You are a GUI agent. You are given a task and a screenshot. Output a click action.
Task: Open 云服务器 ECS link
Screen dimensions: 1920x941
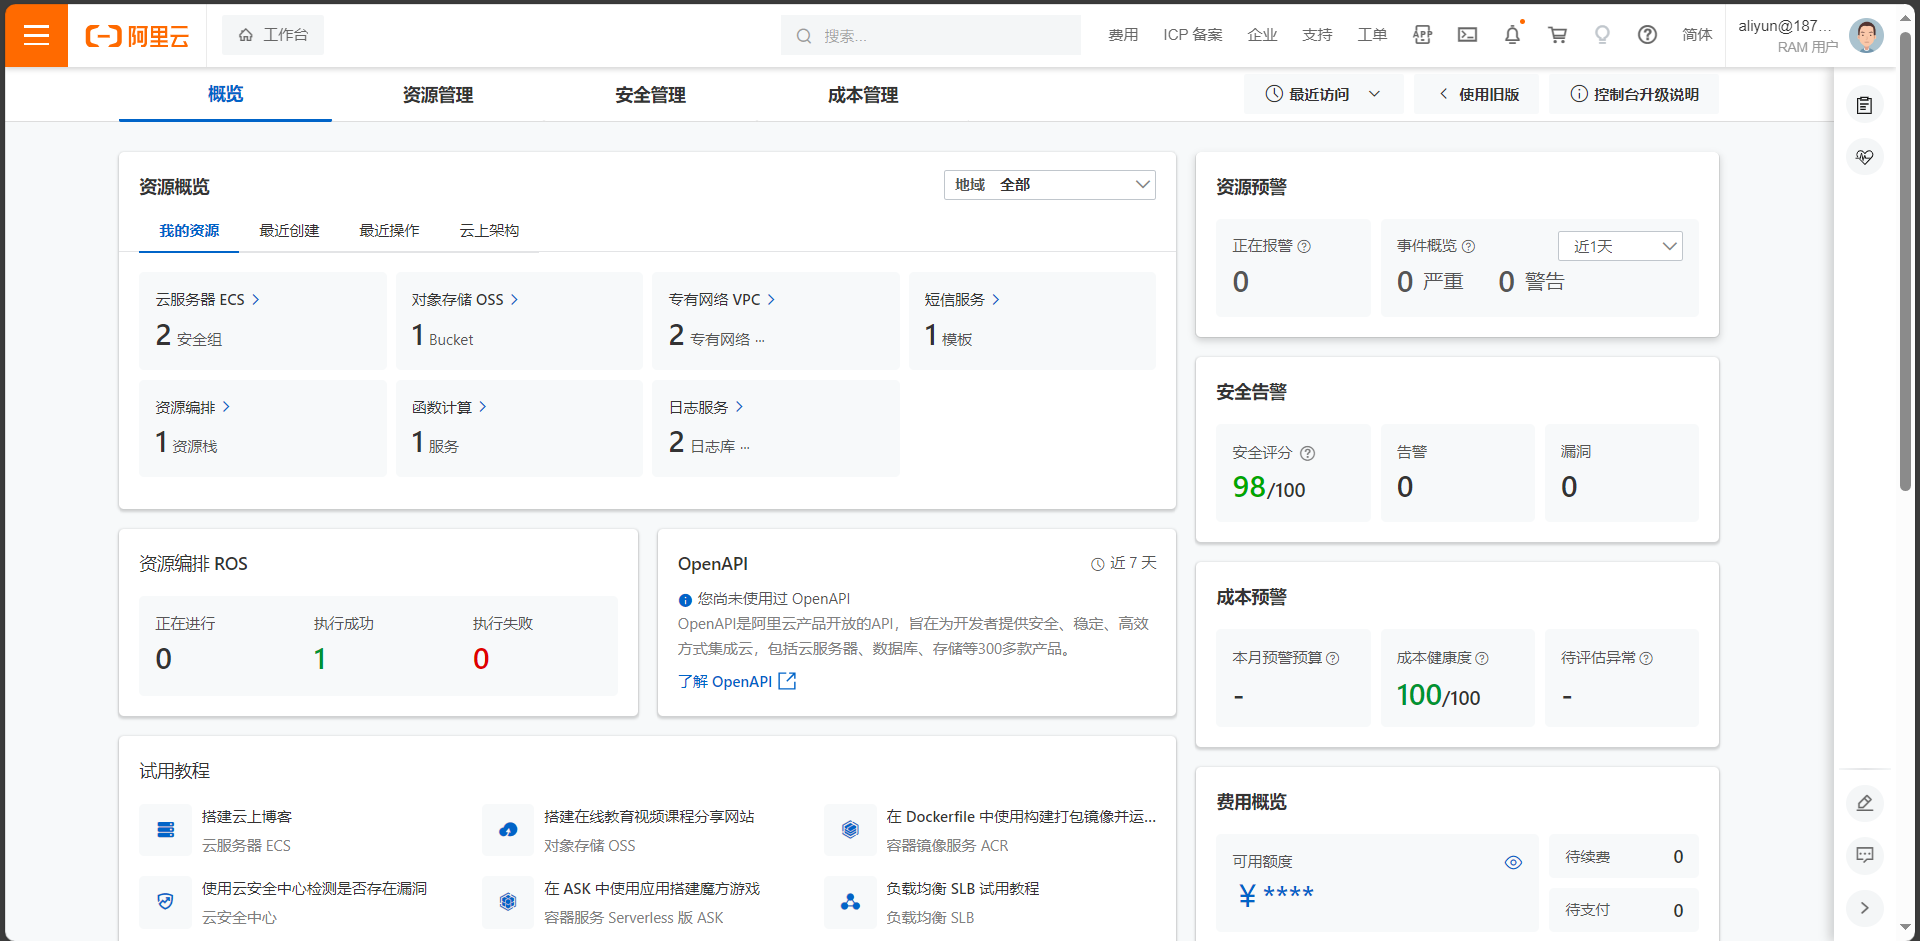(x=207, y=299)
